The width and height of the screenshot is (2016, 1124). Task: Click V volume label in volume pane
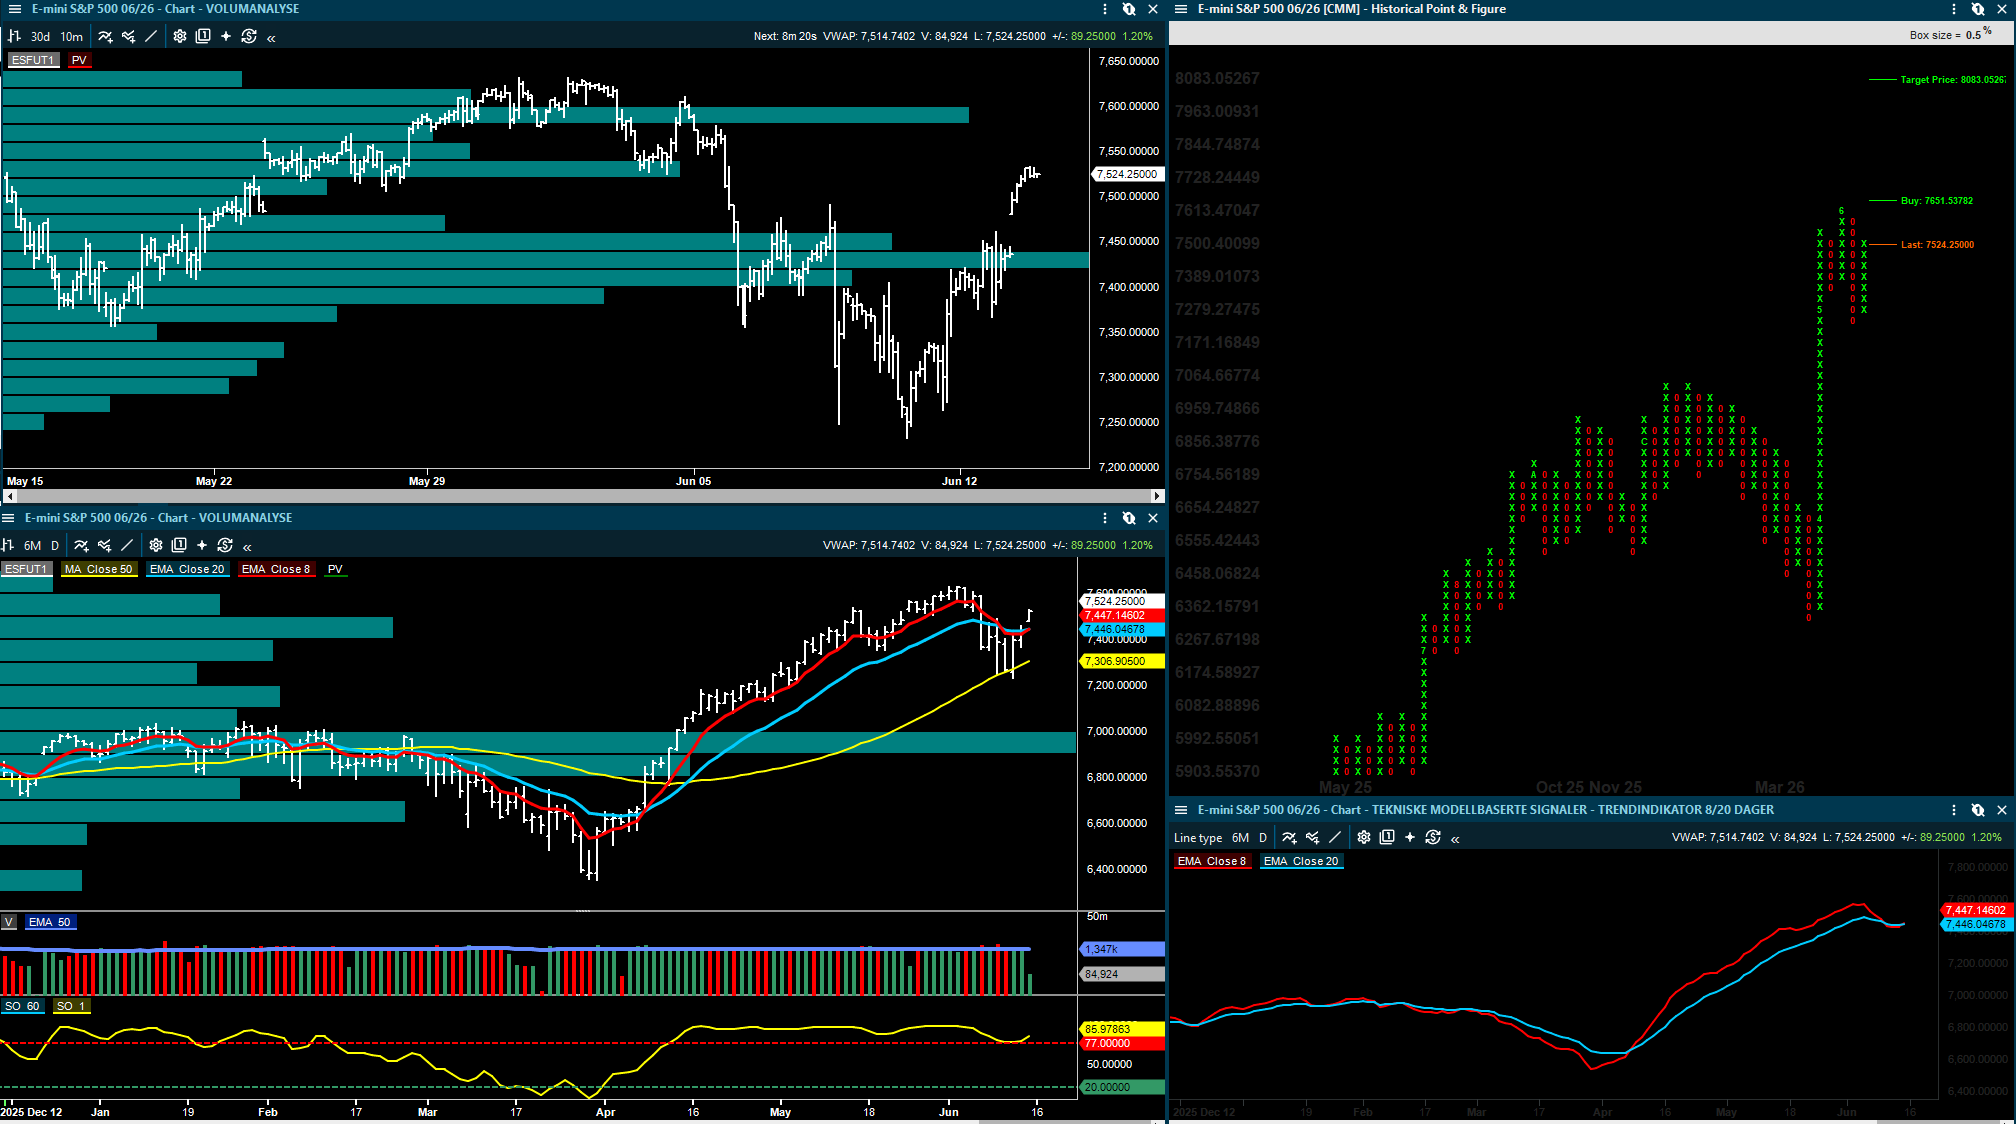coord(9,922)
